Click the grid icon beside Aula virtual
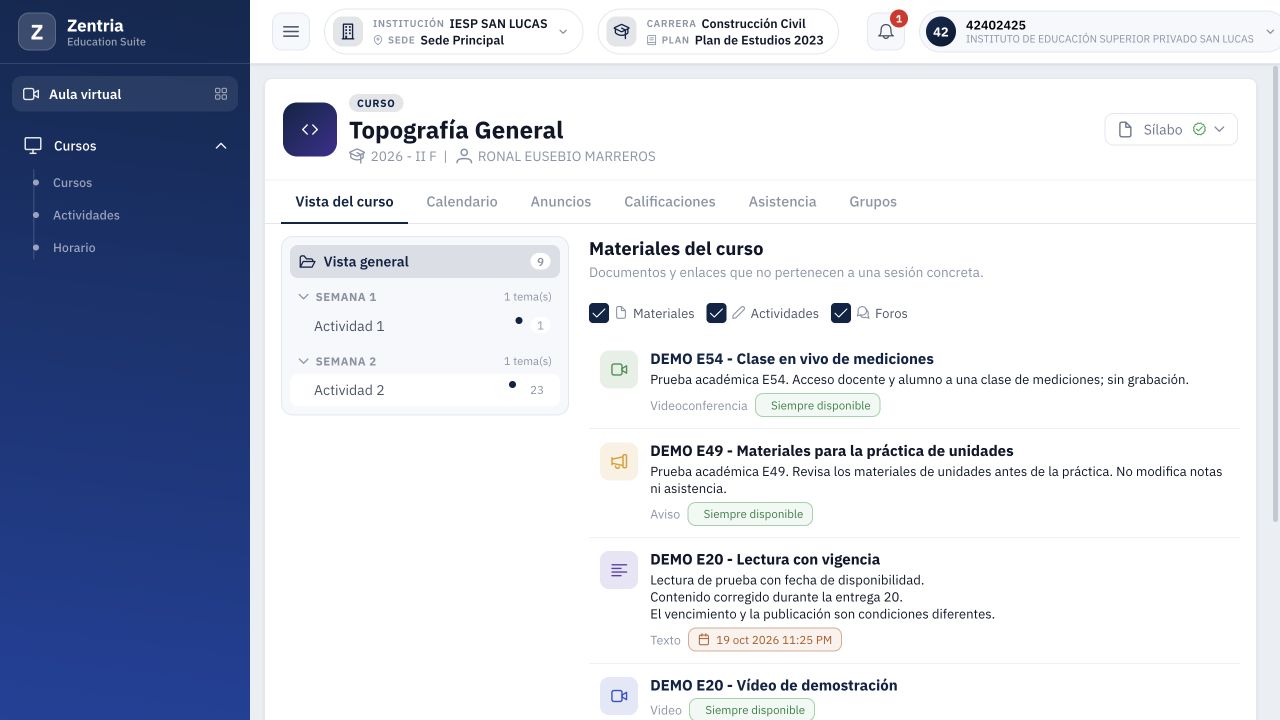1280x720 pixels. tap(221, 94)
